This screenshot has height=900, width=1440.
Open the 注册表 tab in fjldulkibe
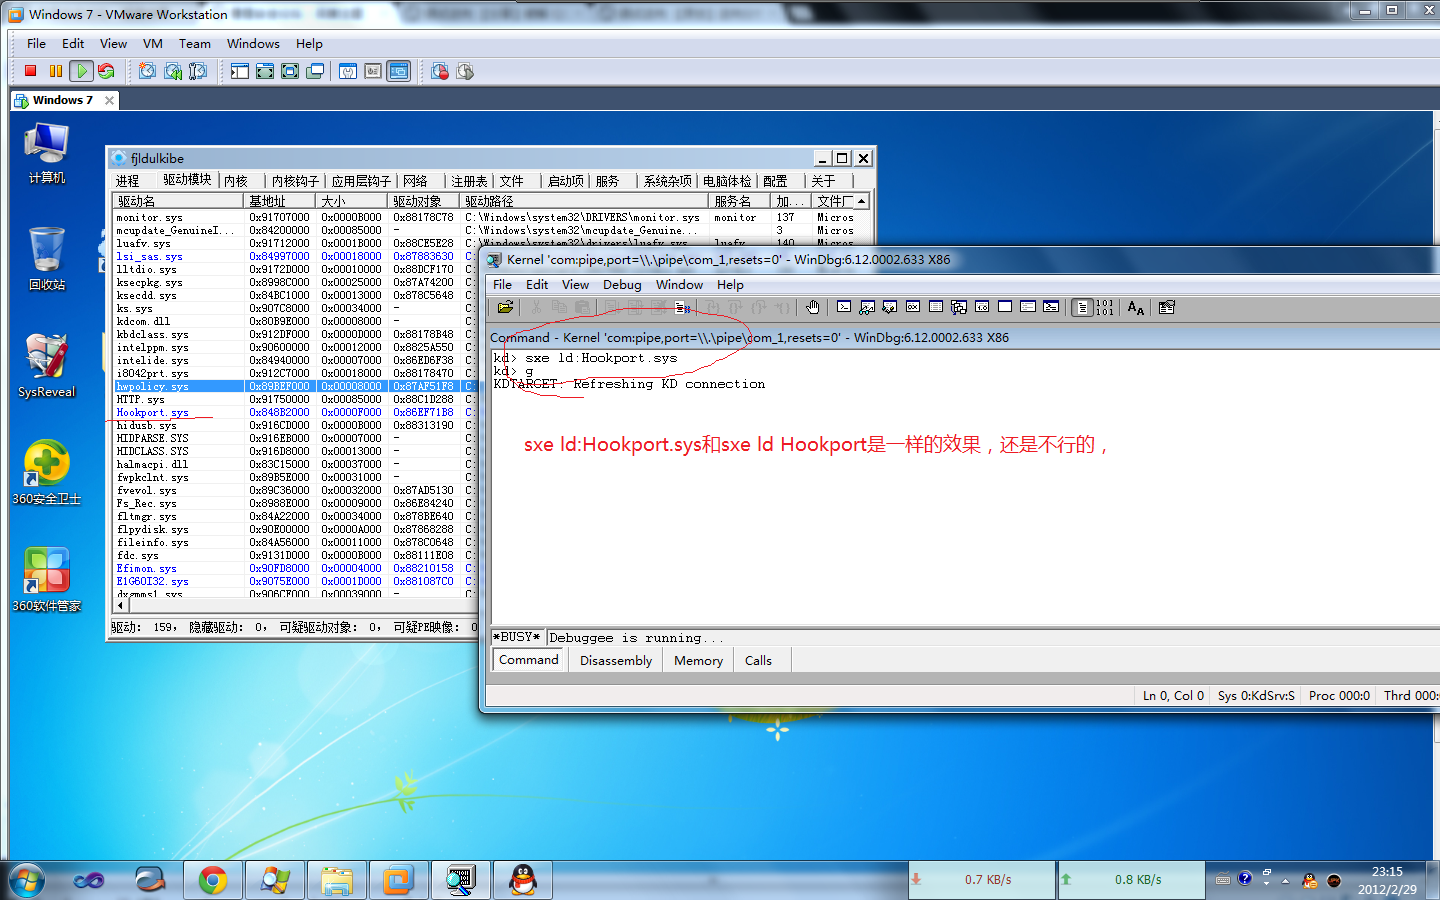(x=469, y=181)
